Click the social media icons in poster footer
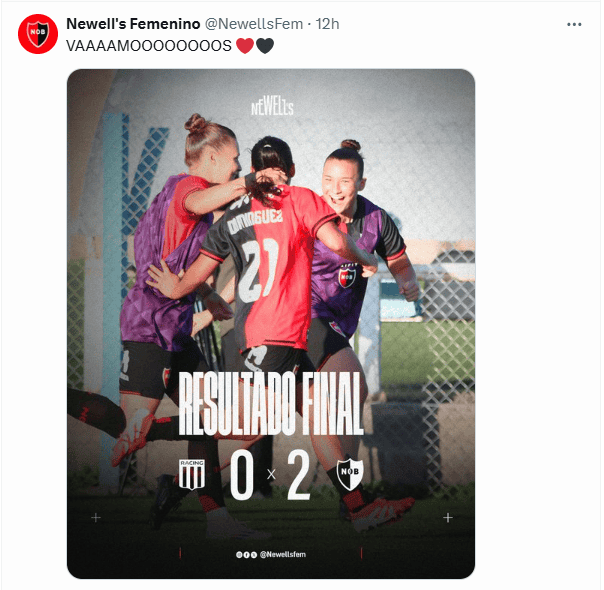This screenshot has width=604, height=590. pyautogui.click(x=246, y=555)
